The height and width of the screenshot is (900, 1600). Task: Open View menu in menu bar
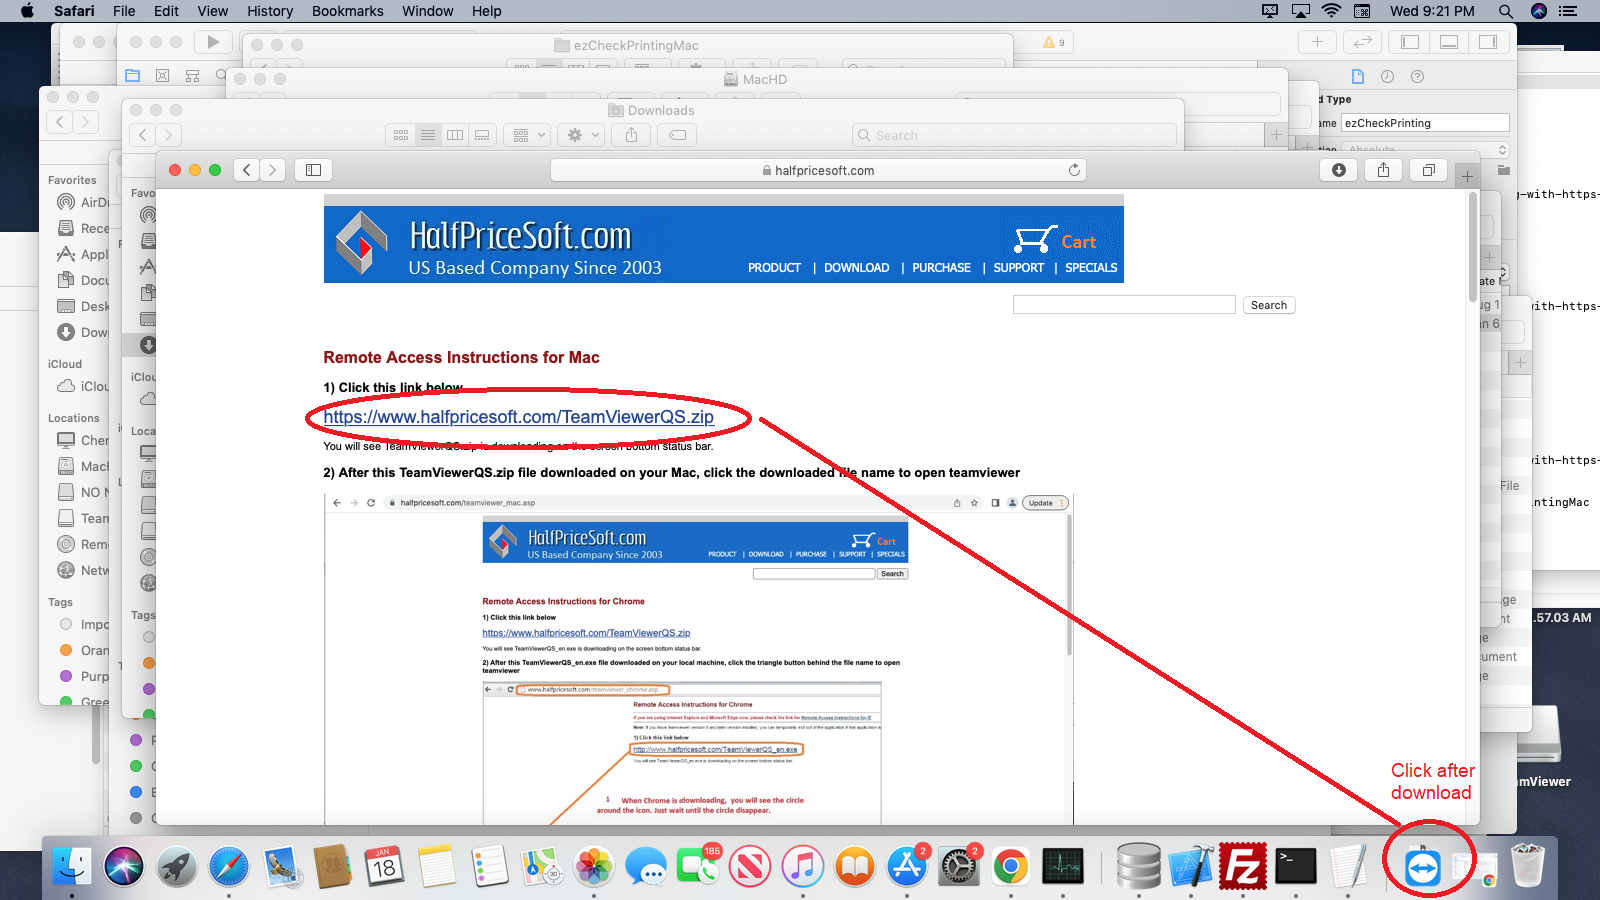(x=212, y=11)
